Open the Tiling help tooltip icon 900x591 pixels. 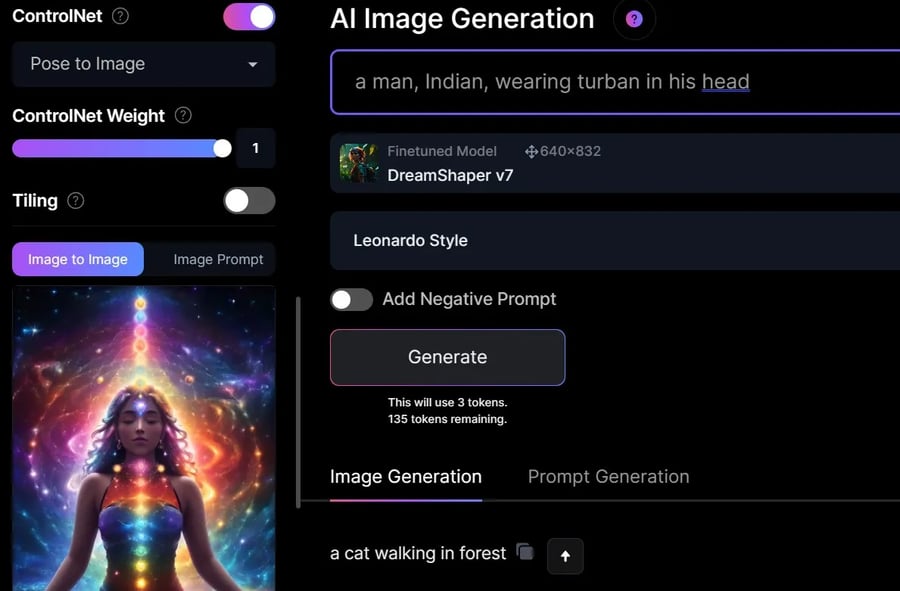pos(76,201)
